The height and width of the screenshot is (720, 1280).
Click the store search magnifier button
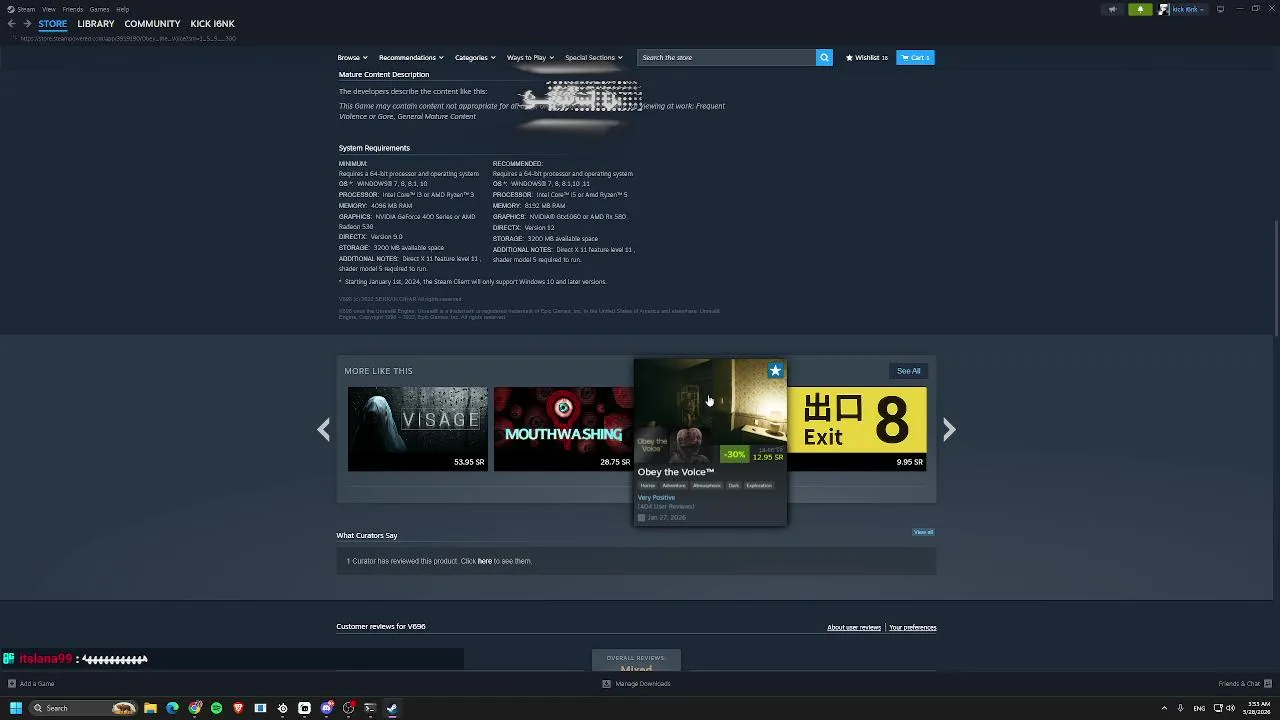pos(824,57)
